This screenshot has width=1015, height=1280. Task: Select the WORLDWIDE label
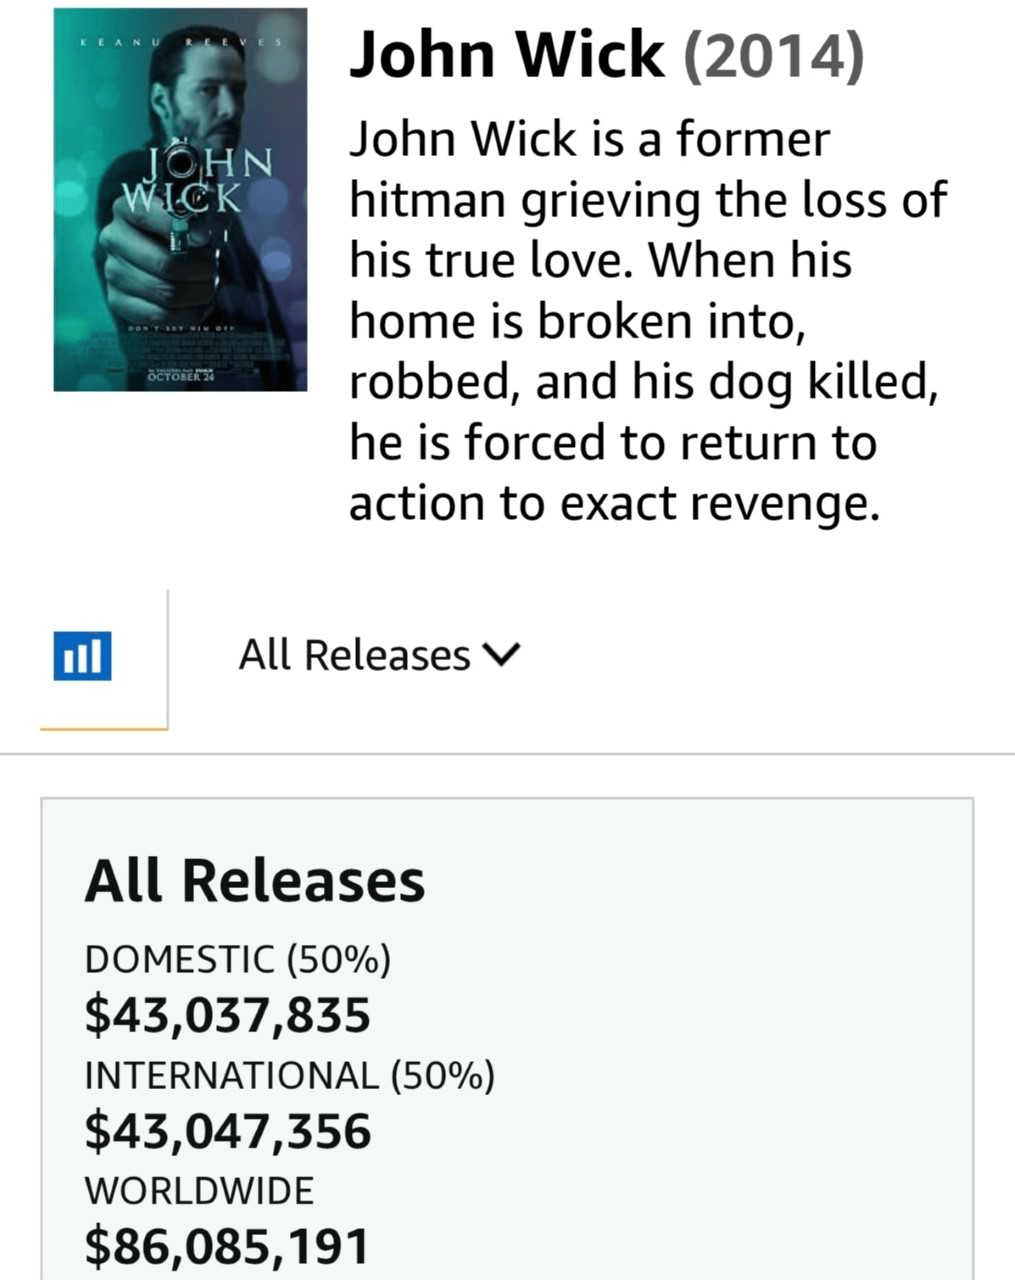(199, 1190)
